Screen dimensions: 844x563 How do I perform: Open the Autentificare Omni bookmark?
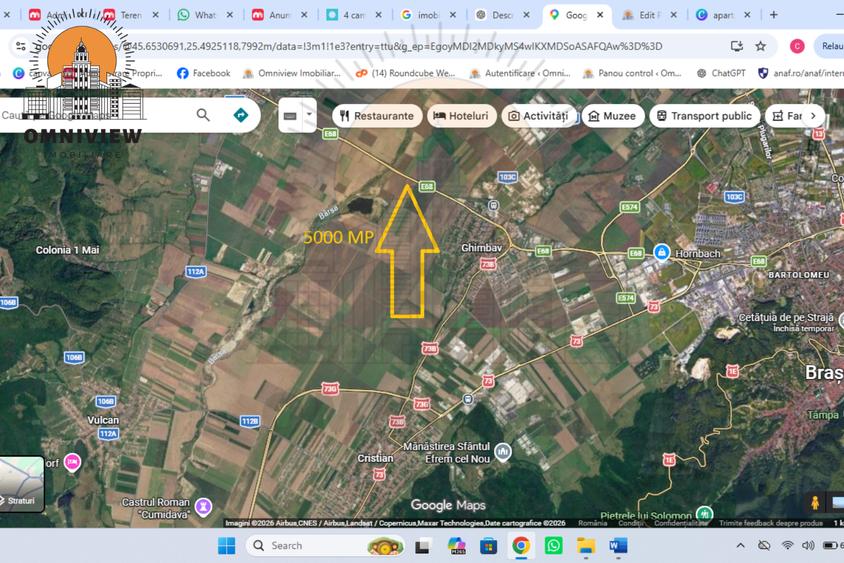(x=520, y=73)
